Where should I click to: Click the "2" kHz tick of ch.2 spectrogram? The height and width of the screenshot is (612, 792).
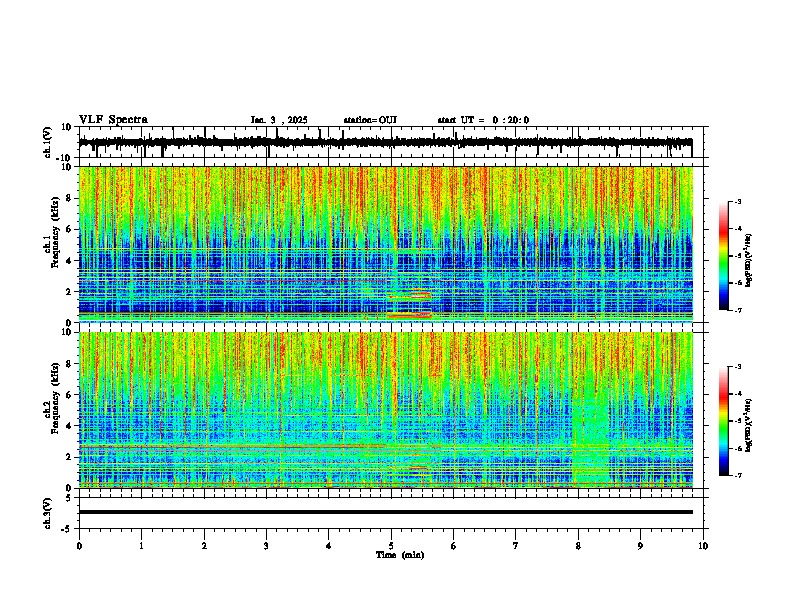(x=69, y=457)
